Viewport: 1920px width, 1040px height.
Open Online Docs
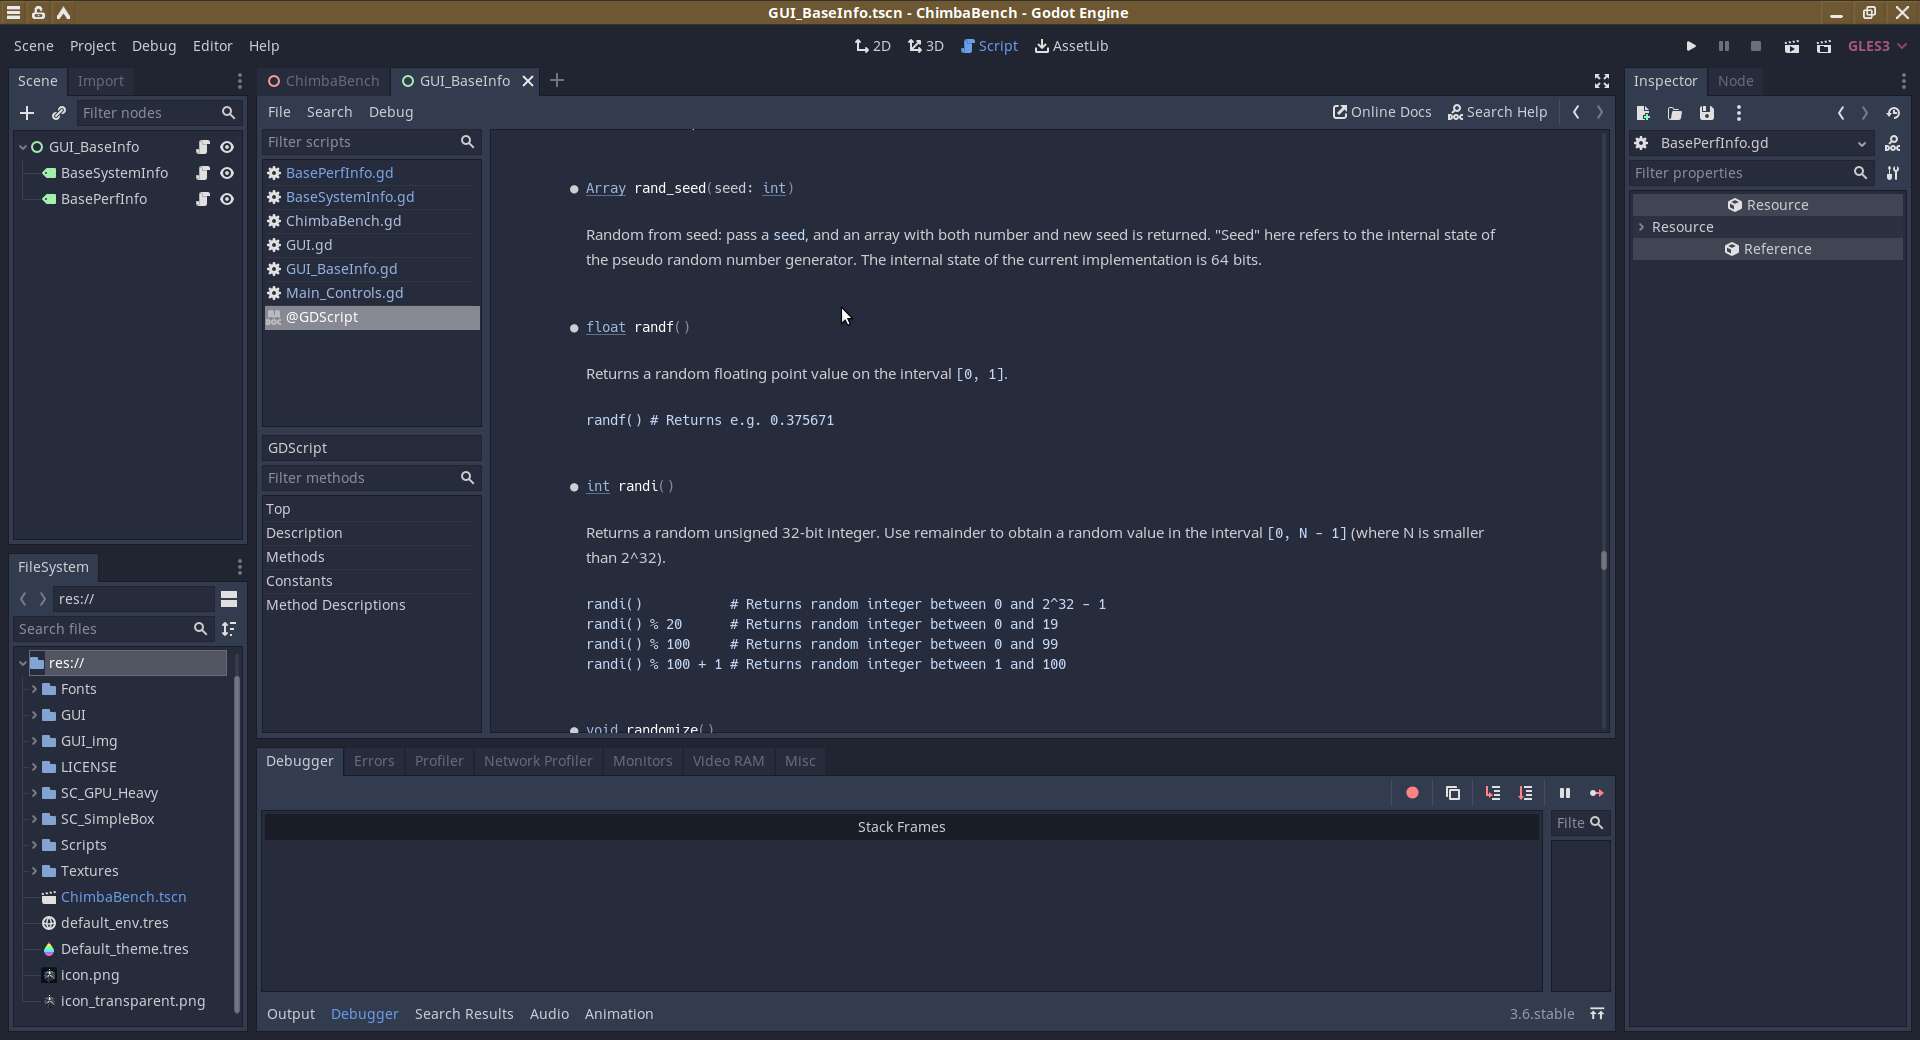pos(1382,112)
